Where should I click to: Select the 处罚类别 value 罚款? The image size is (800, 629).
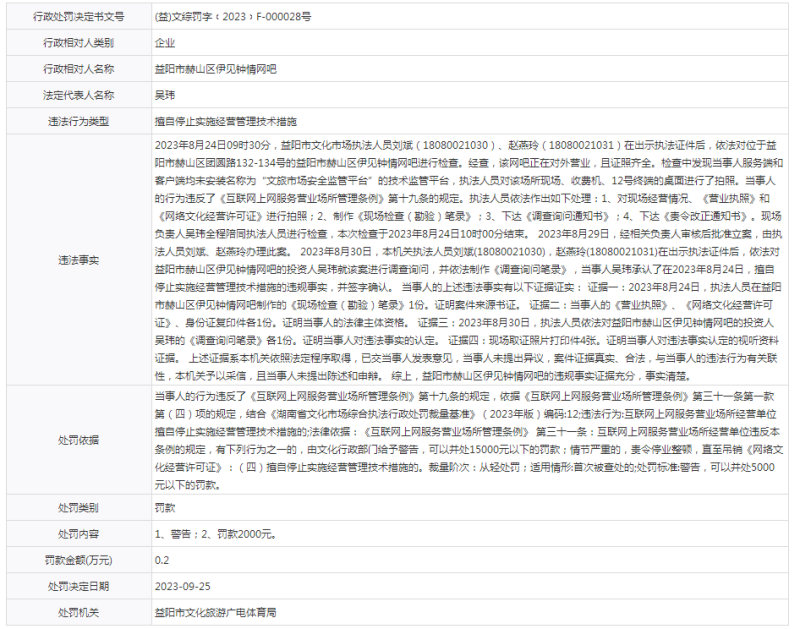[x=166, y=508]
